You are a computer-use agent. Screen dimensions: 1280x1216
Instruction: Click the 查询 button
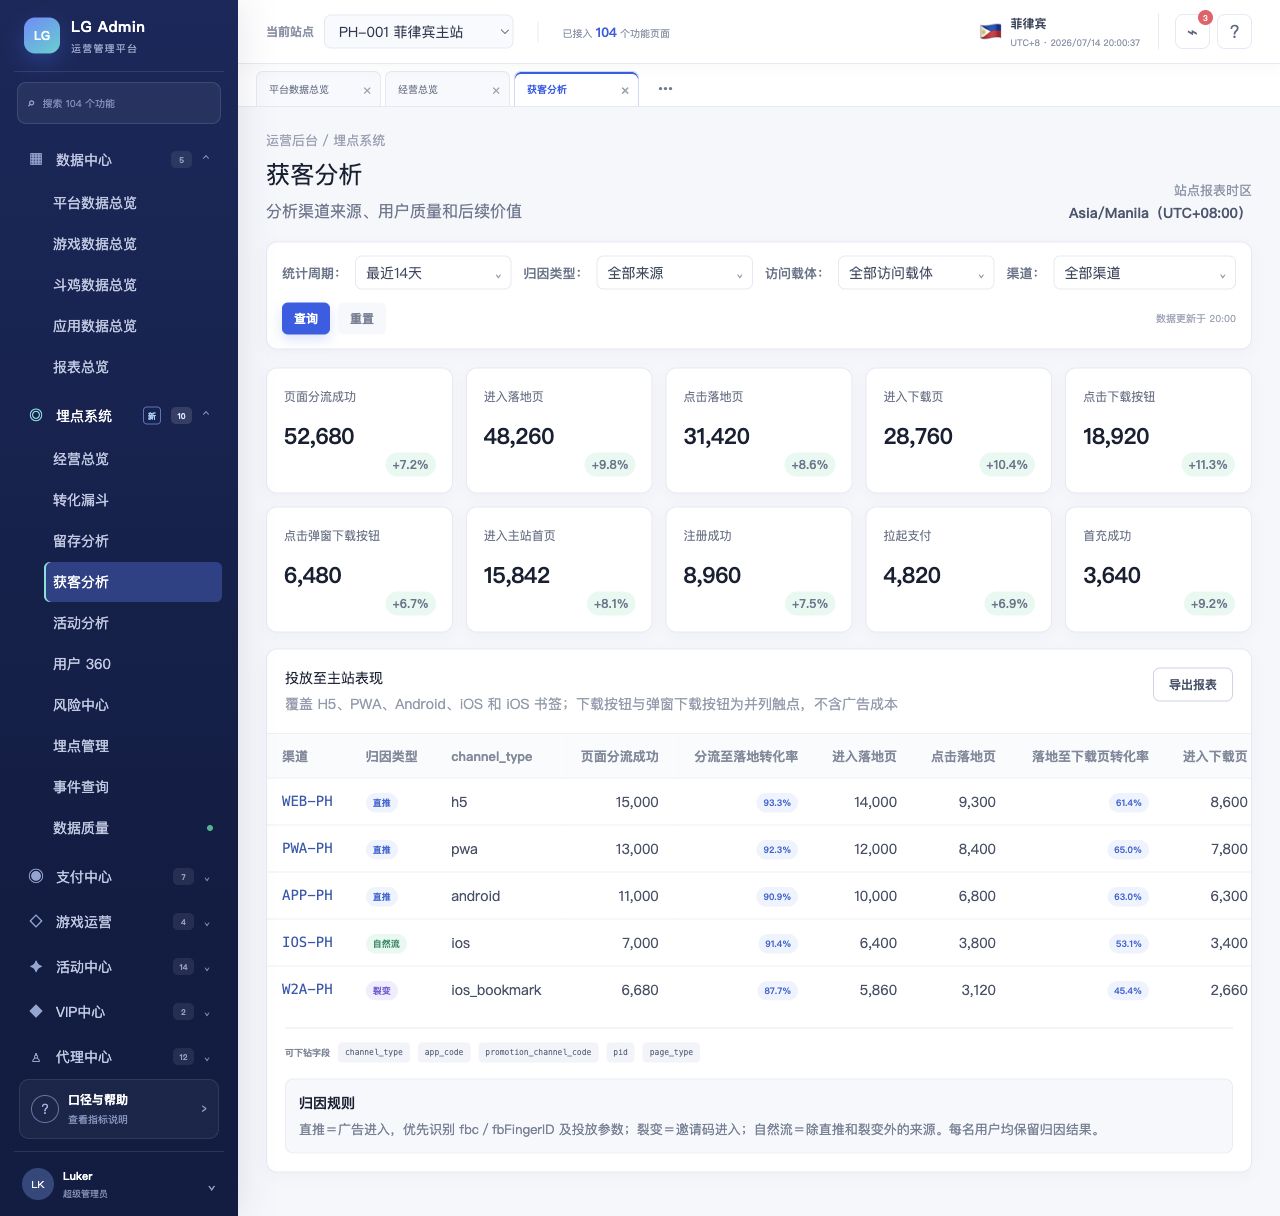point(306,319)
